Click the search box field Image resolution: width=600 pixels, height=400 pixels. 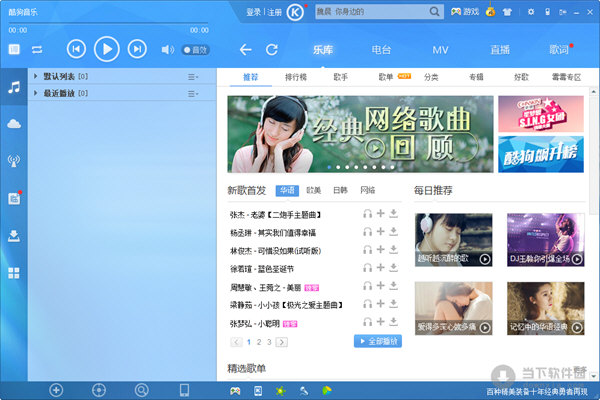(371, 12)
